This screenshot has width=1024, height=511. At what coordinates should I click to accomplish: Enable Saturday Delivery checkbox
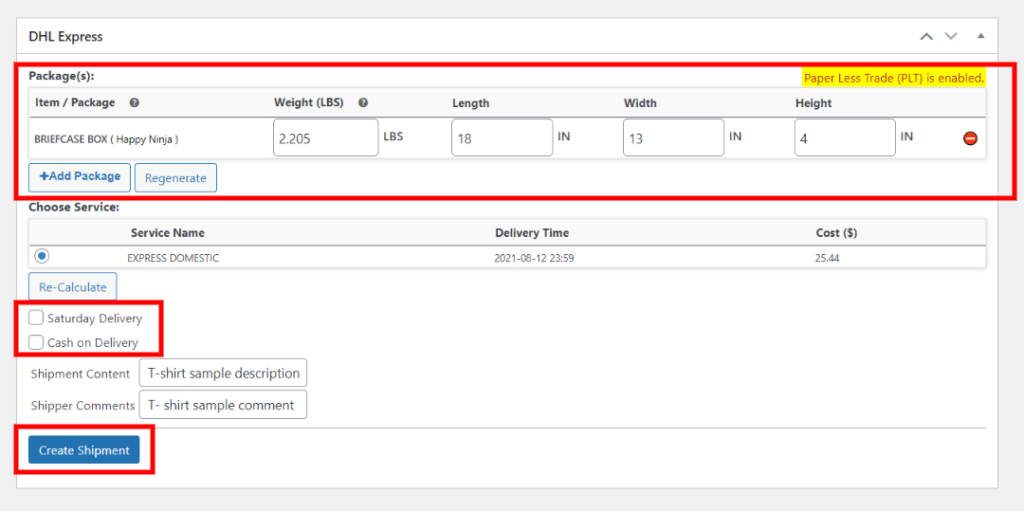(x=36, y=318)
